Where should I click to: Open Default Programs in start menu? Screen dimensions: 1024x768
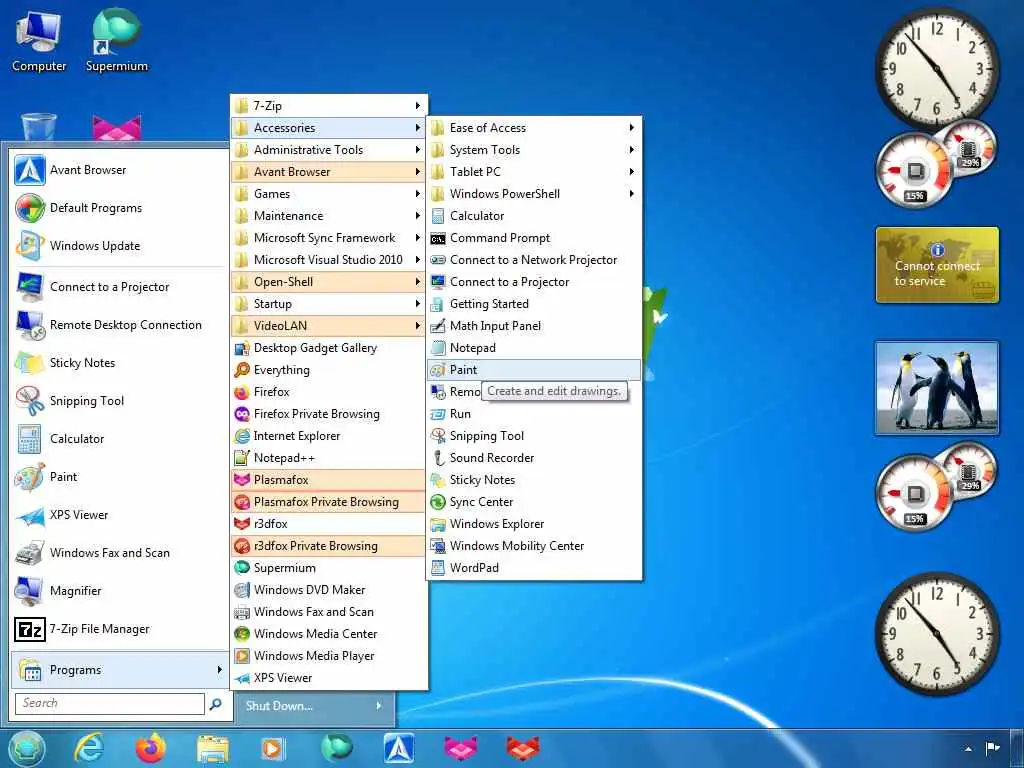[x=118, y=208]
